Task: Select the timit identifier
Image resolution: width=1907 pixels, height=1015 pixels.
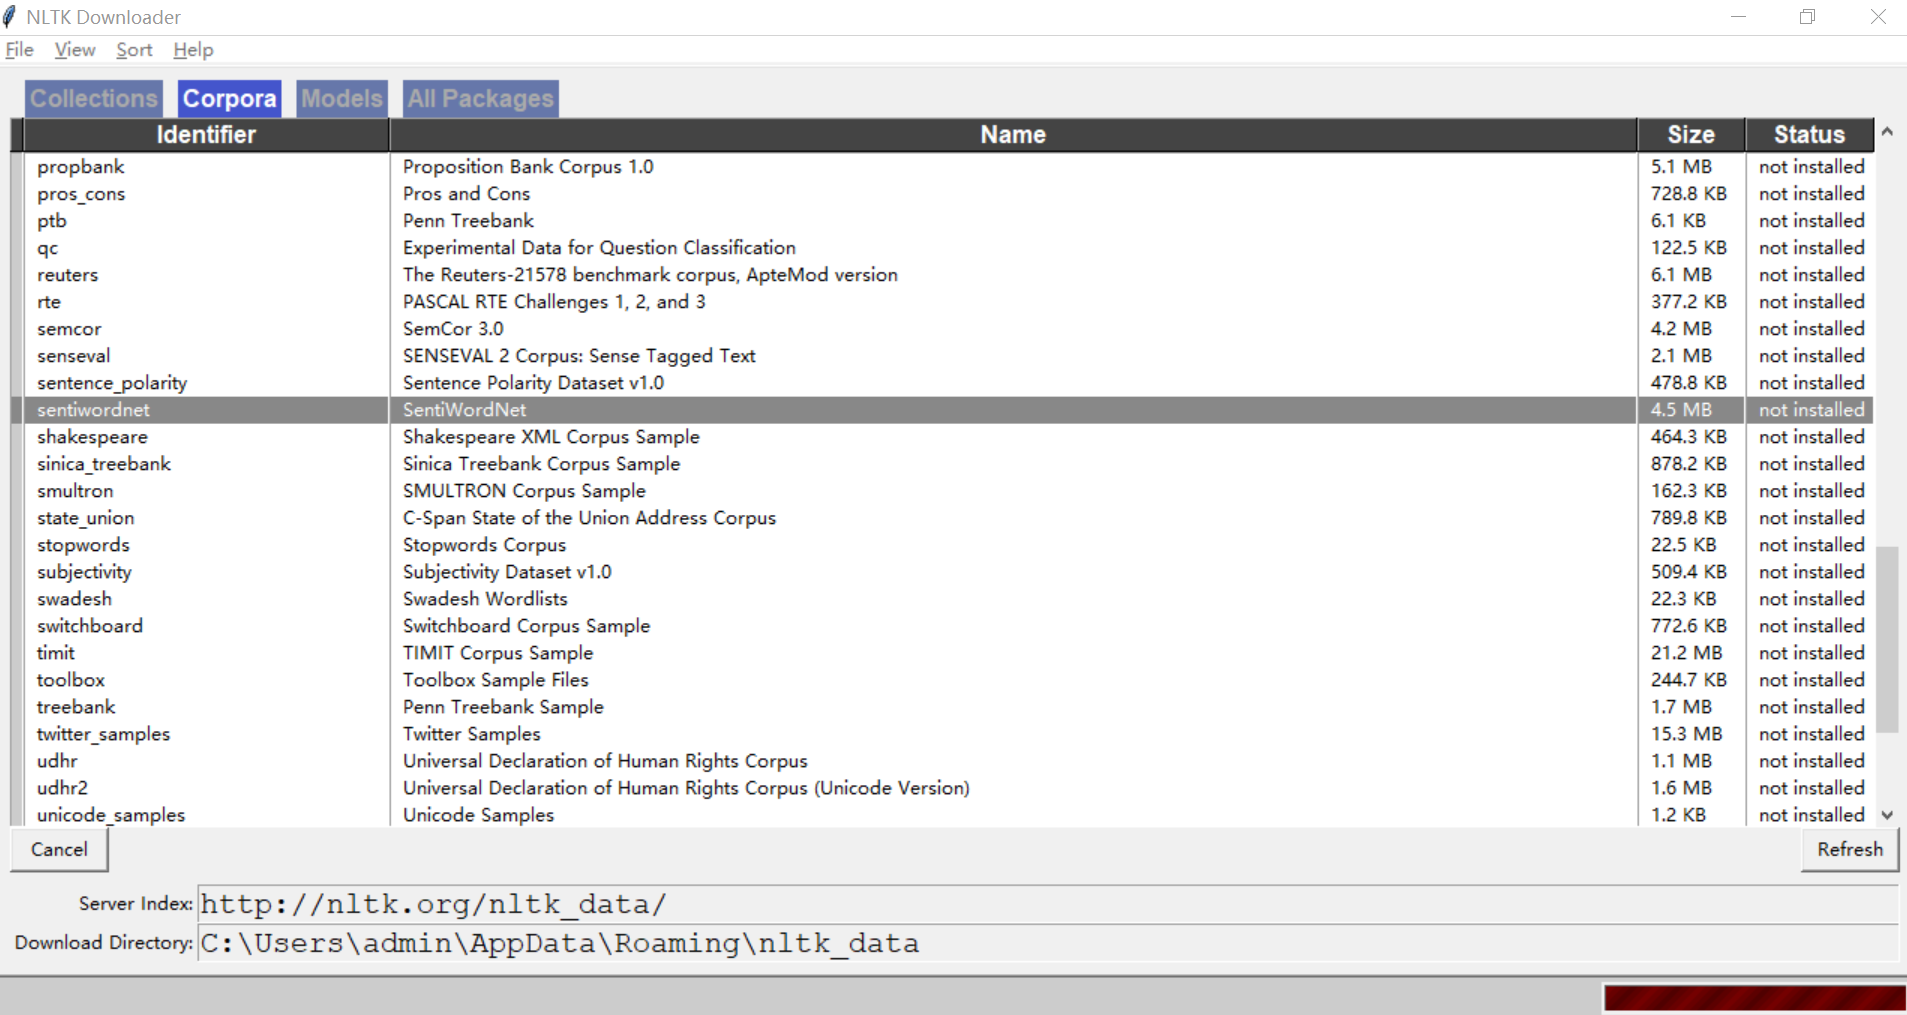Action: coord(56,653)
